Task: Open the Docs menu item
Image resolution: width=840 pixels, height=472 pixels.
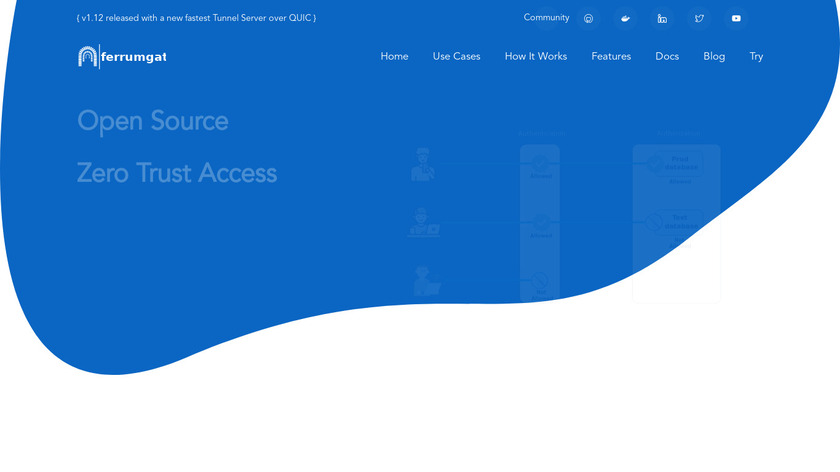Action: click(667, 56)
